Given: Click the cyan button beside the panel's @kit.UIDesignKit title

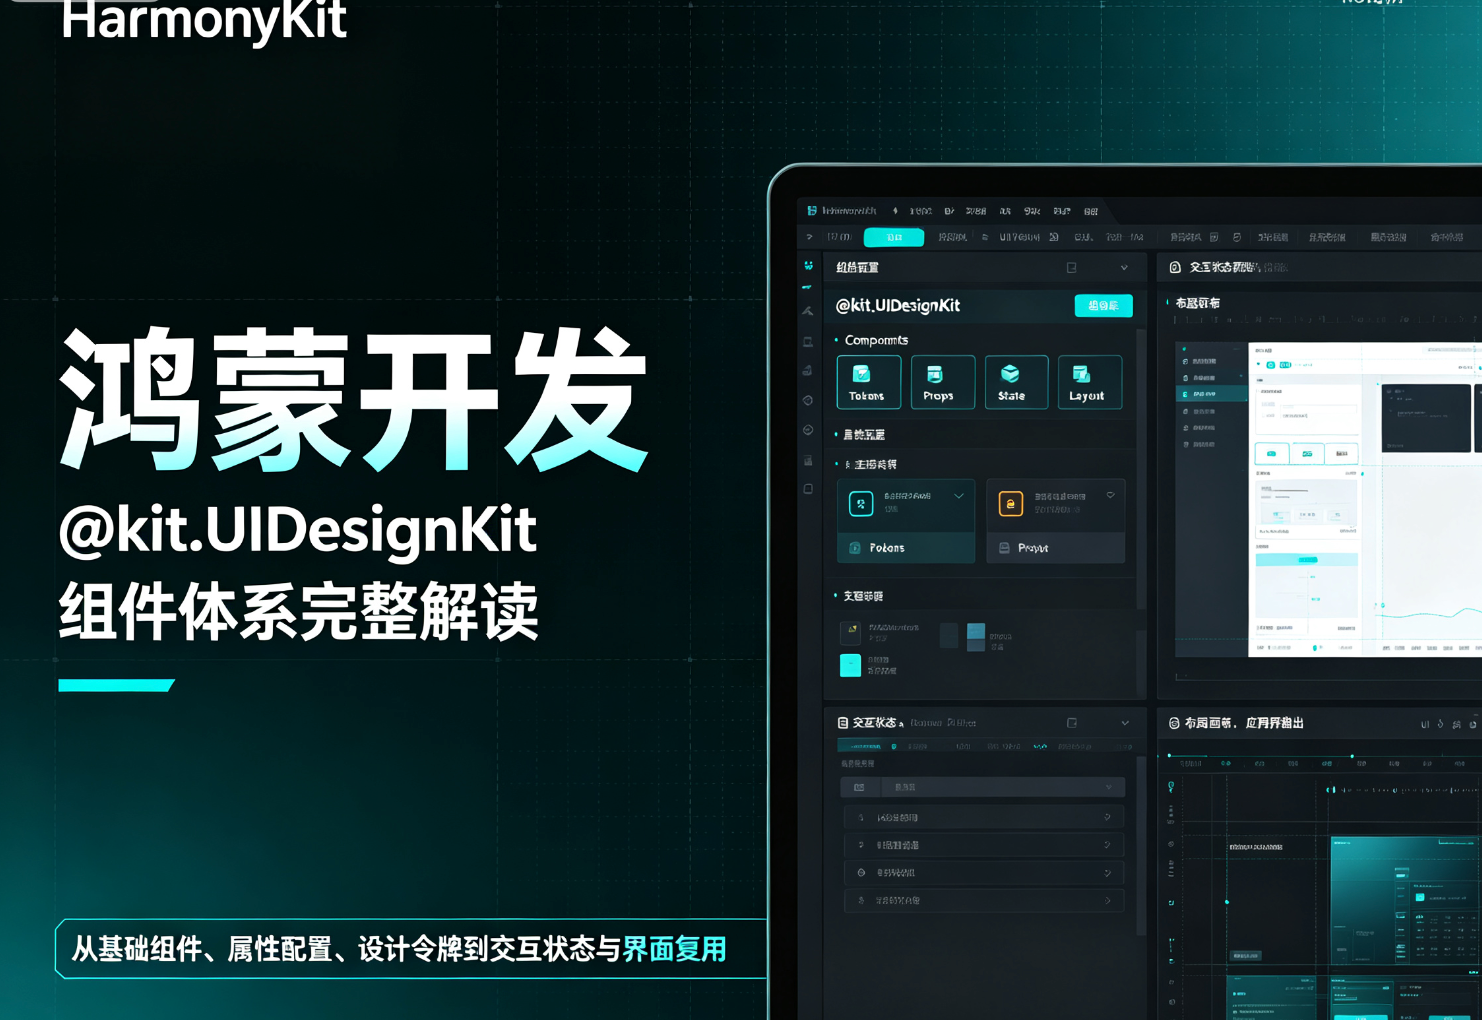Looking at the screenshot, I should (x=1103, y=305).
